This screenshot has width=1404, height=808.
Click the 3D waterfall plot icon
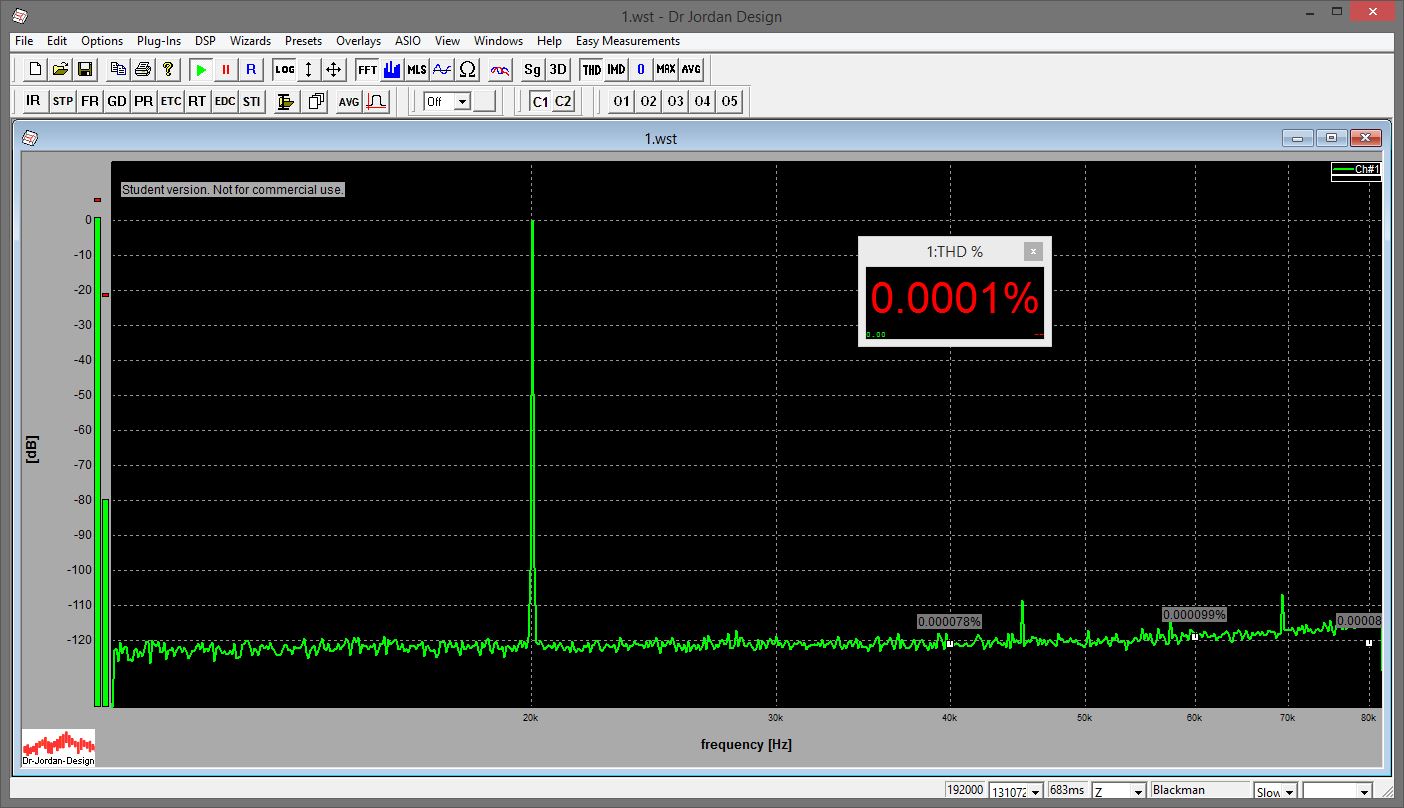pos(558,70)
